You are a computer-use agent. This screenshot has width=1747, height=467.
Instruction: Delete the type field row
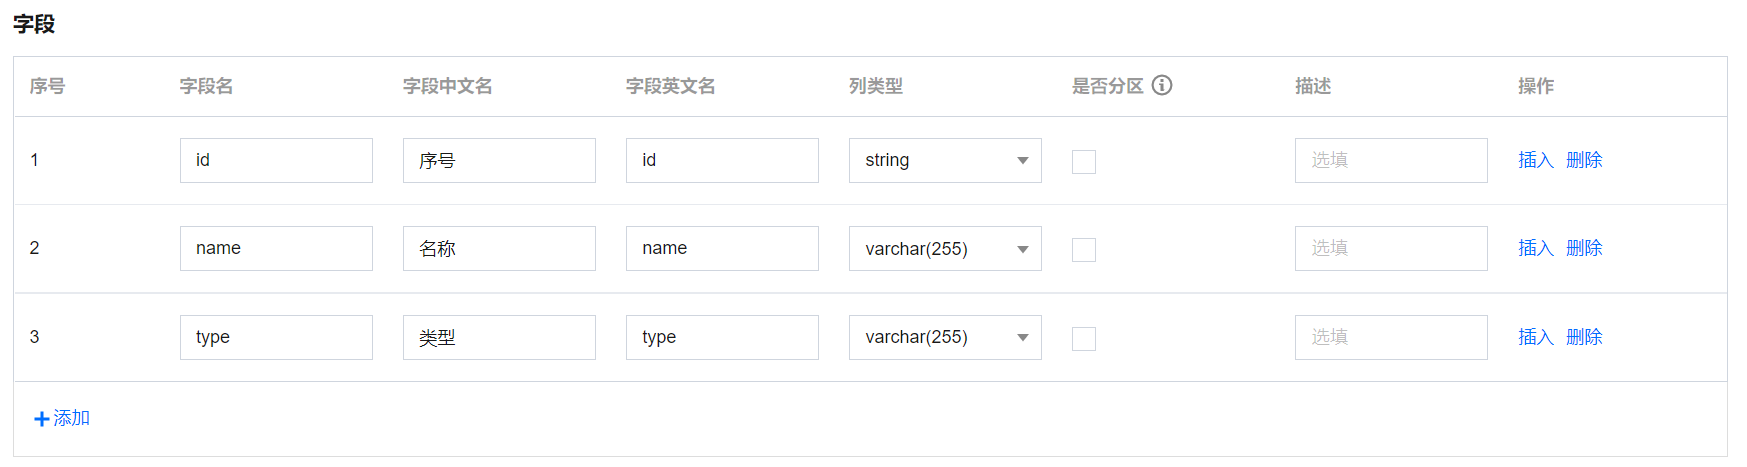(x=1584, y=337)
